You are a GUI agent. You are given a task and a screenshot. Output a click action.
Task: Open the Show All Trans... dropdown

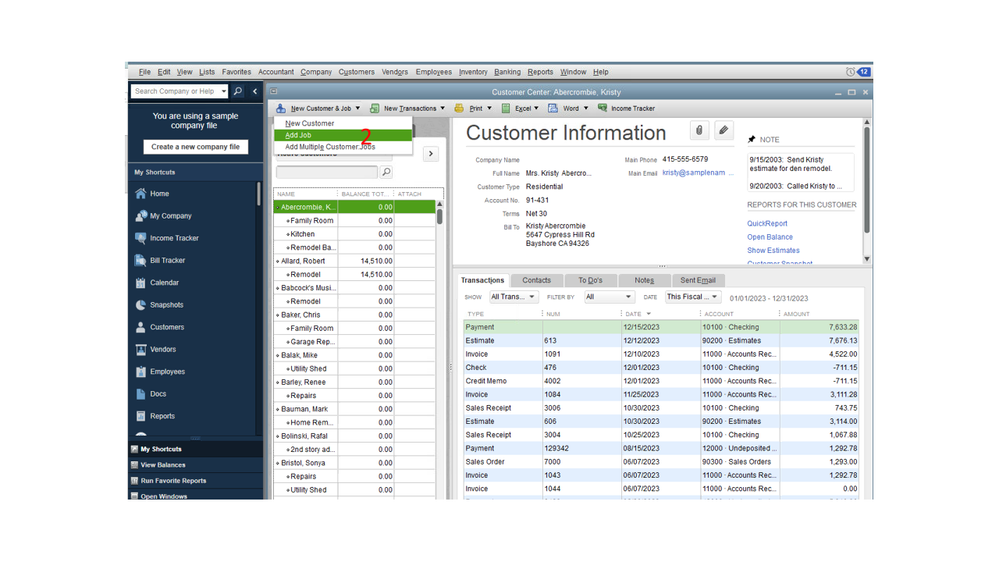[x=514, y=297]
